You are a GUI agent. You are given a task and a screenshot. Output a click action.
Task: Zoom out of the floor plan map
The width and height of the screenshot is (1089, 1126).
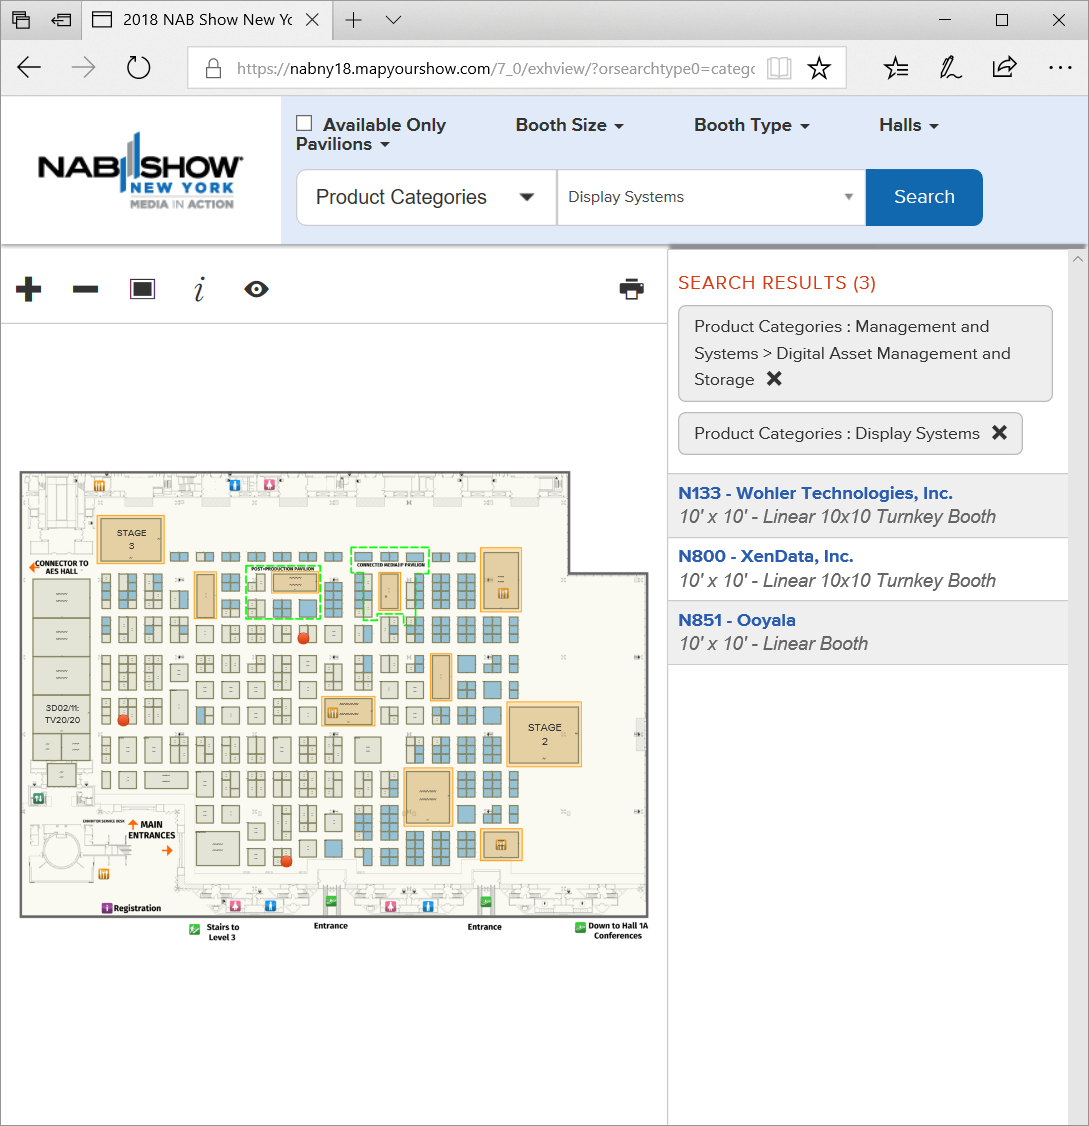(85, 289)
